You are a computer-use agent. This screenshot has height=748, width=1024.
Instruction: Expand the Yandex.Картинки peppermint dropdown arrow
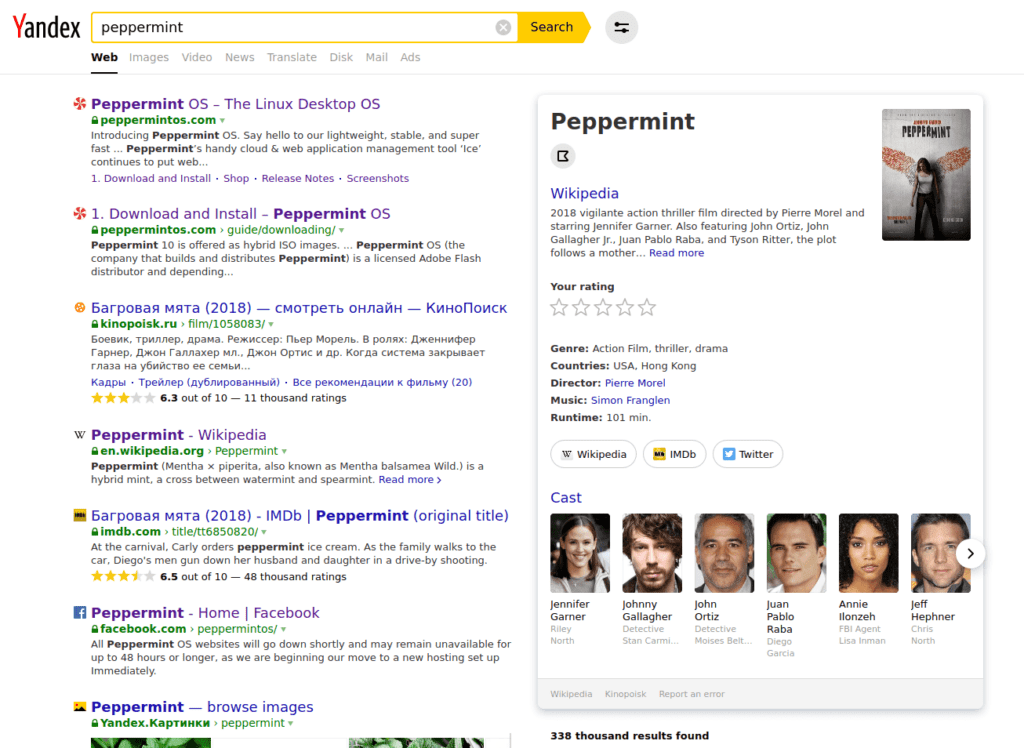291,724
